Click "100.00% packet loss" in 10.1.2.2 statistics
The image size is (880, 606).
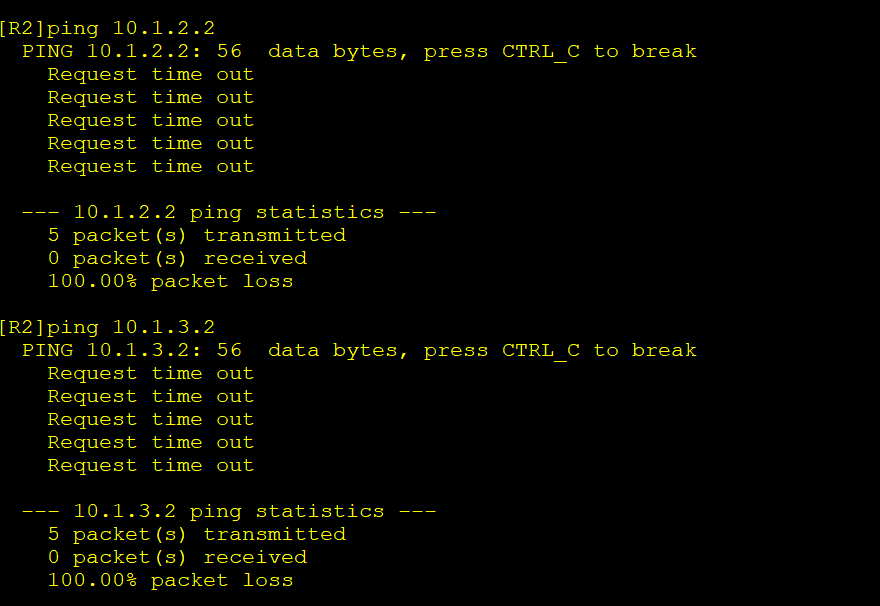coord(171,282)
